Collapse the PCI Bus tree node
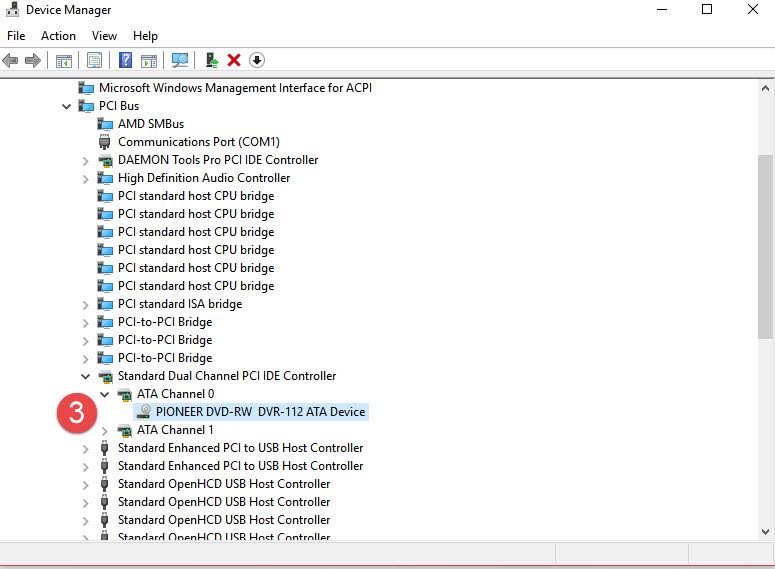This screenshot has height=569, width=775. pos(67,106)
